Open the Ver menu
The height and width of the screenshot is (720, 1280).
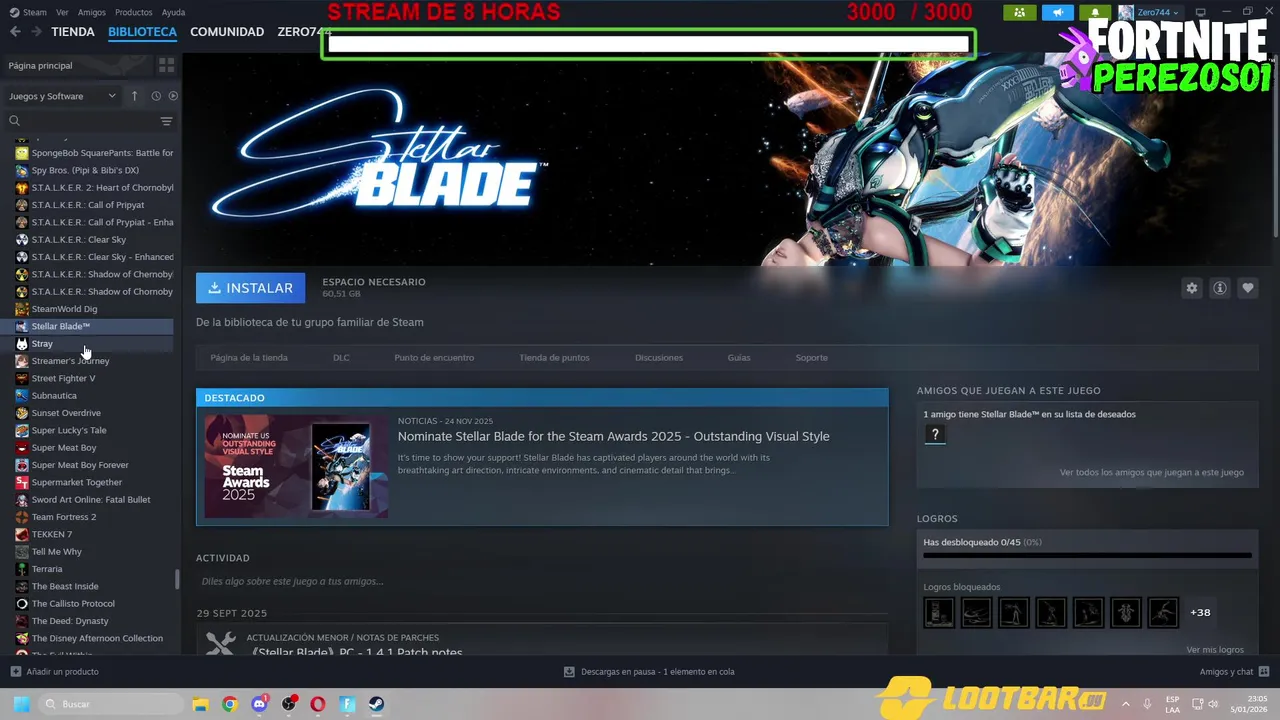(x=63, y=12)
